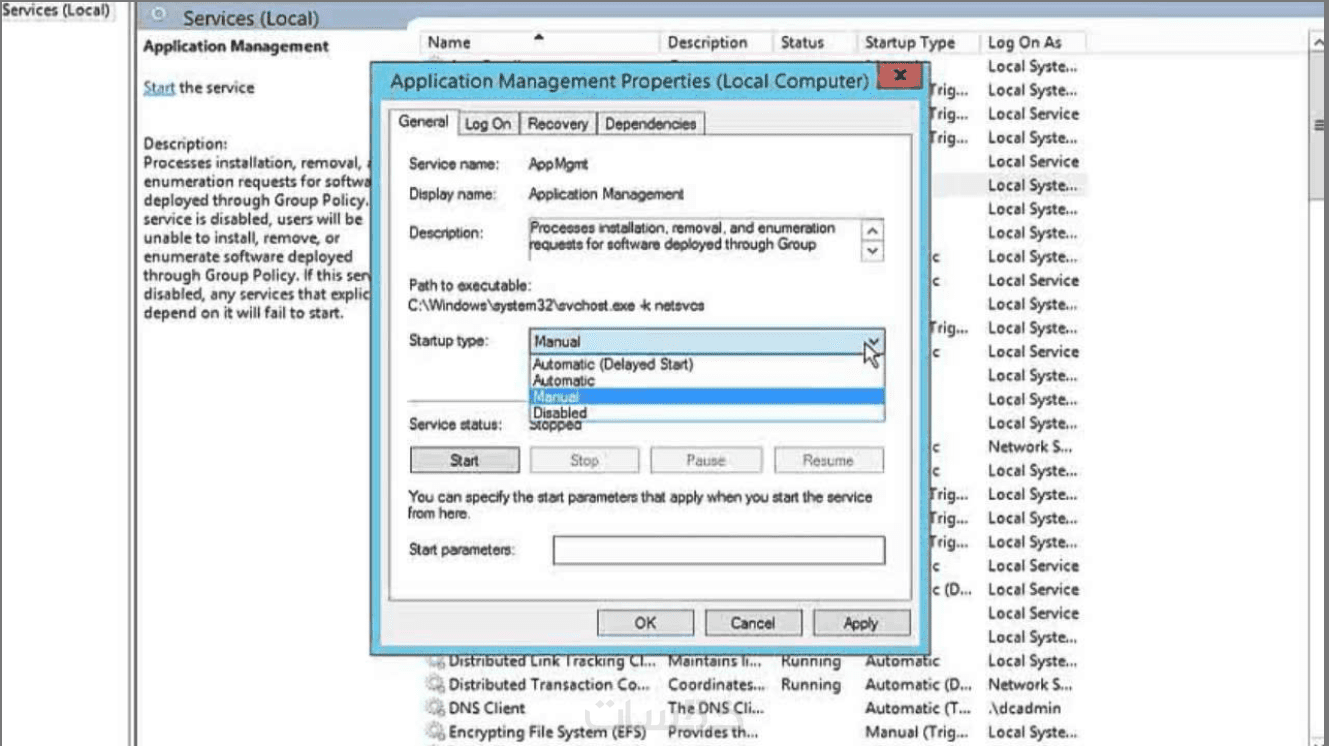Choose Automatic (Delayed Start) from the list
This screenshot has width=1329, height=746.
tap(706, 364)
